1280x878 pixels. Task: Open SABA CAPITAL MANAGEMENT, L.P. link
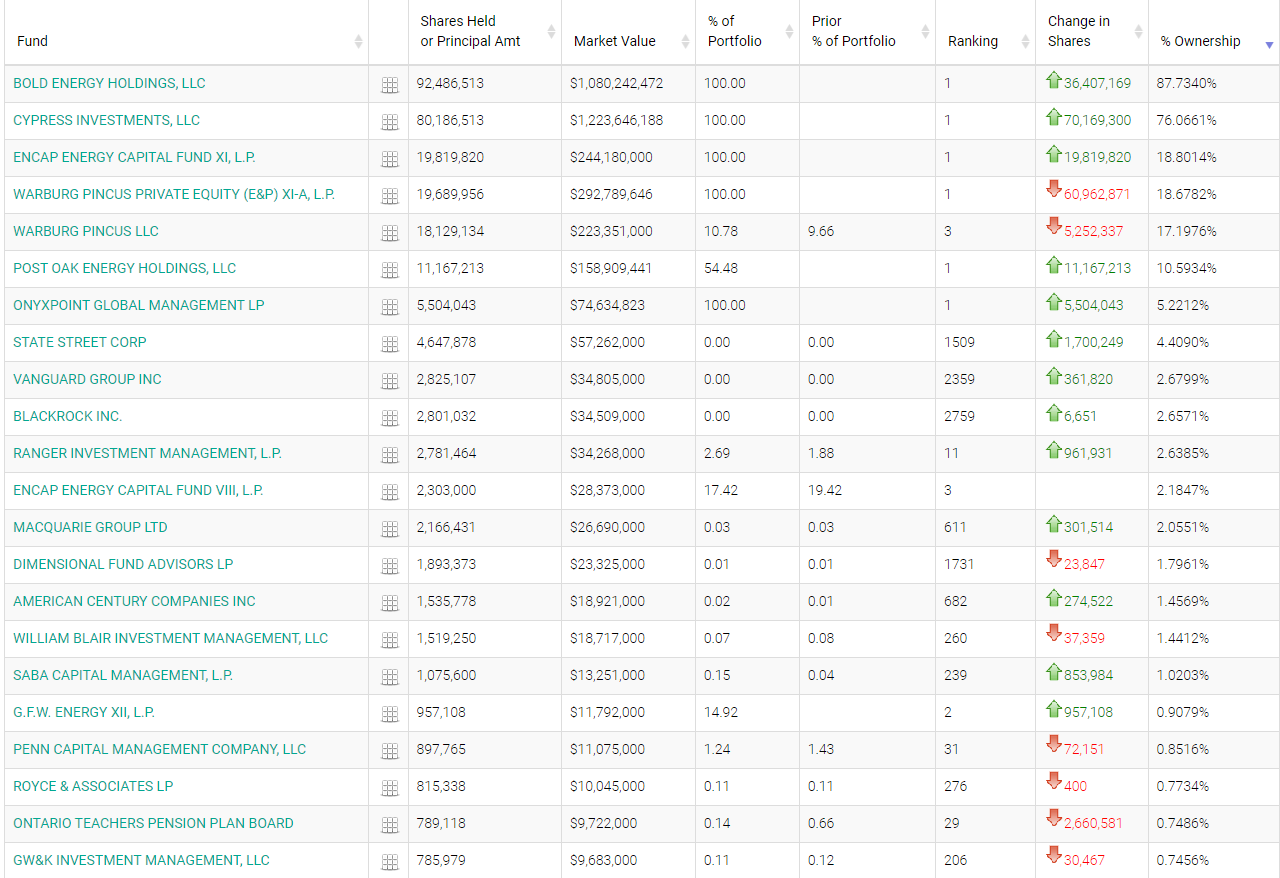123,675
